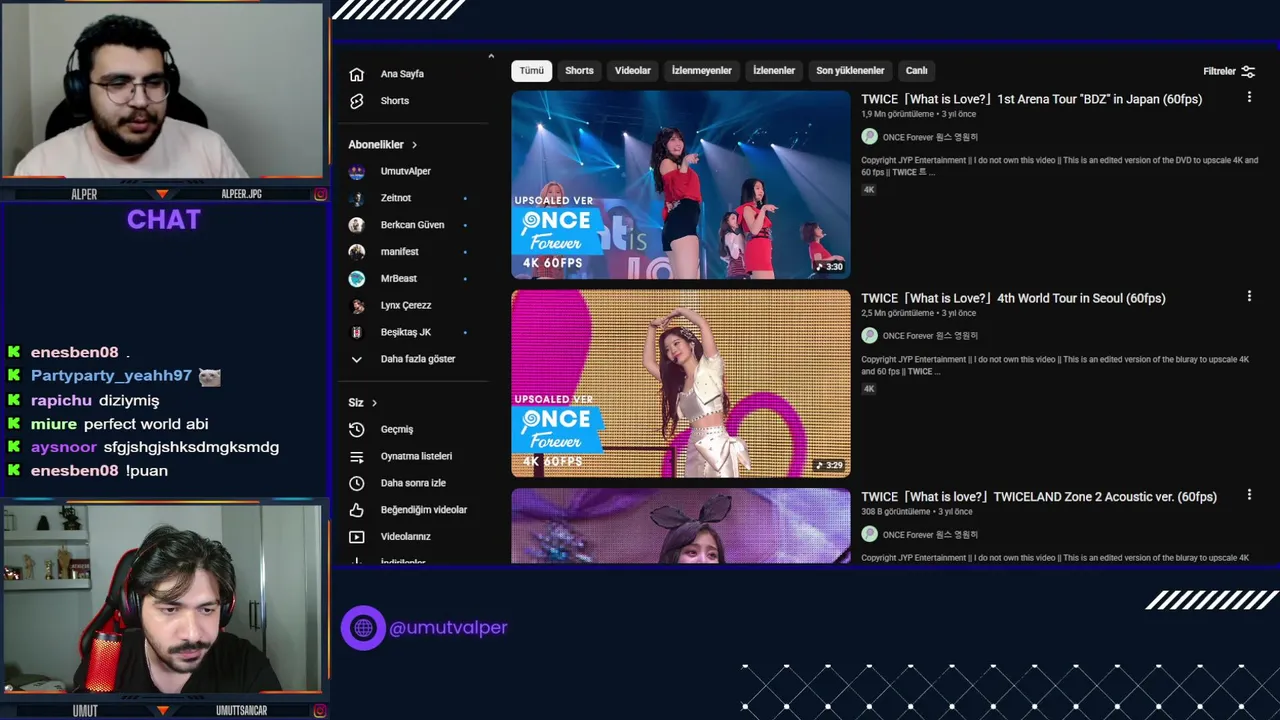Collapse sidebar using top caret arrow

pos(491,56)
